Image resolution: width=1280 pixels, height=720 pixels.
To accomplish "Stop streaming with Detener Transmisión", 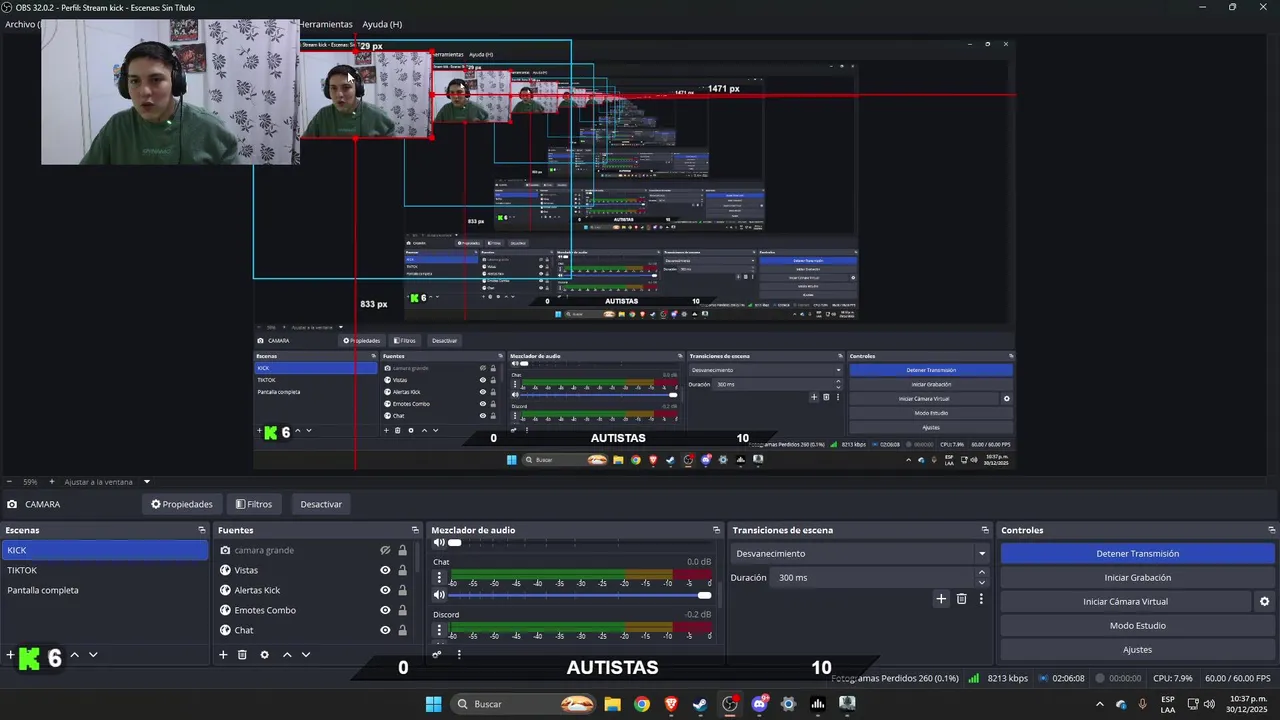I will (1138, 553).
